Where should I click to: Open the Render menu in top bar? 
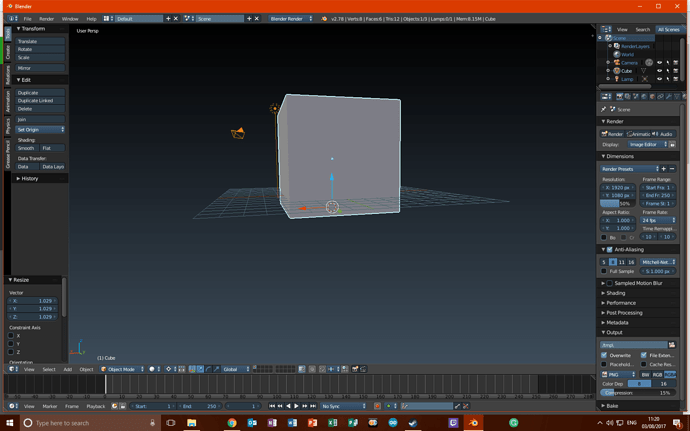click(x=46, y=19)
